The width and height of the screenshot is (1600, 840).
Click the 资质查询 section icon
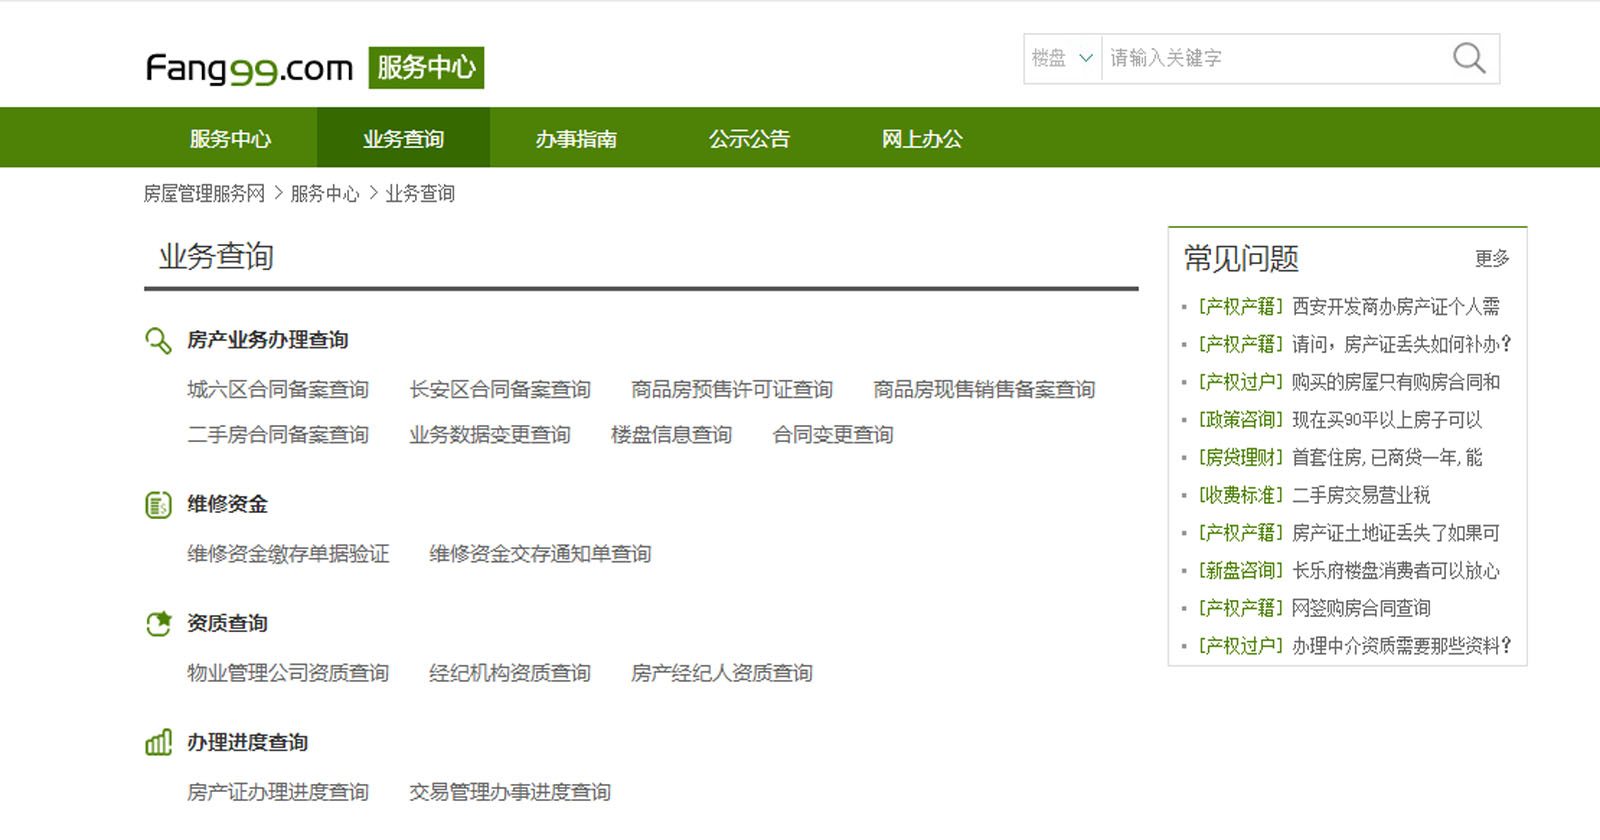[158, 624]
